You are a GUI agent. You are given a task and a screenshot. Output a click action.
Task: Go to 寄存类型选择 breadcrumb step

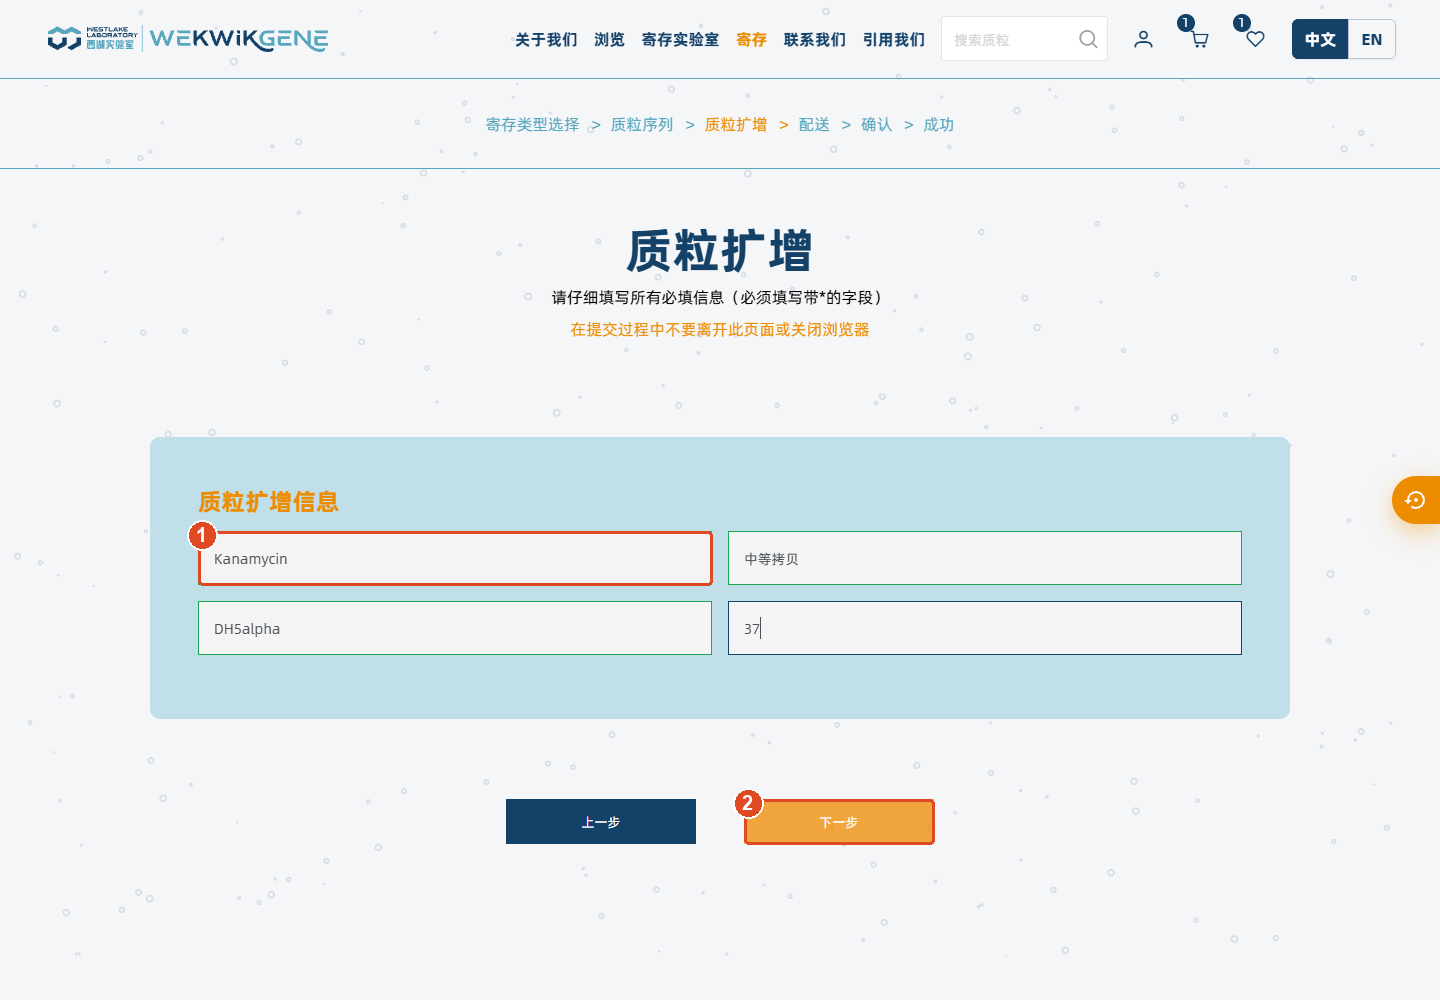click(x=532, y=124)
